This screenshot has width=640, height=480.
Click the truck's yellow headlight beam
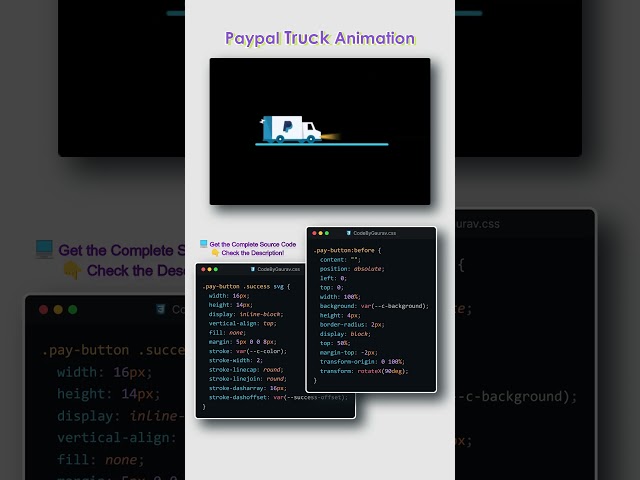click(331, 136)
